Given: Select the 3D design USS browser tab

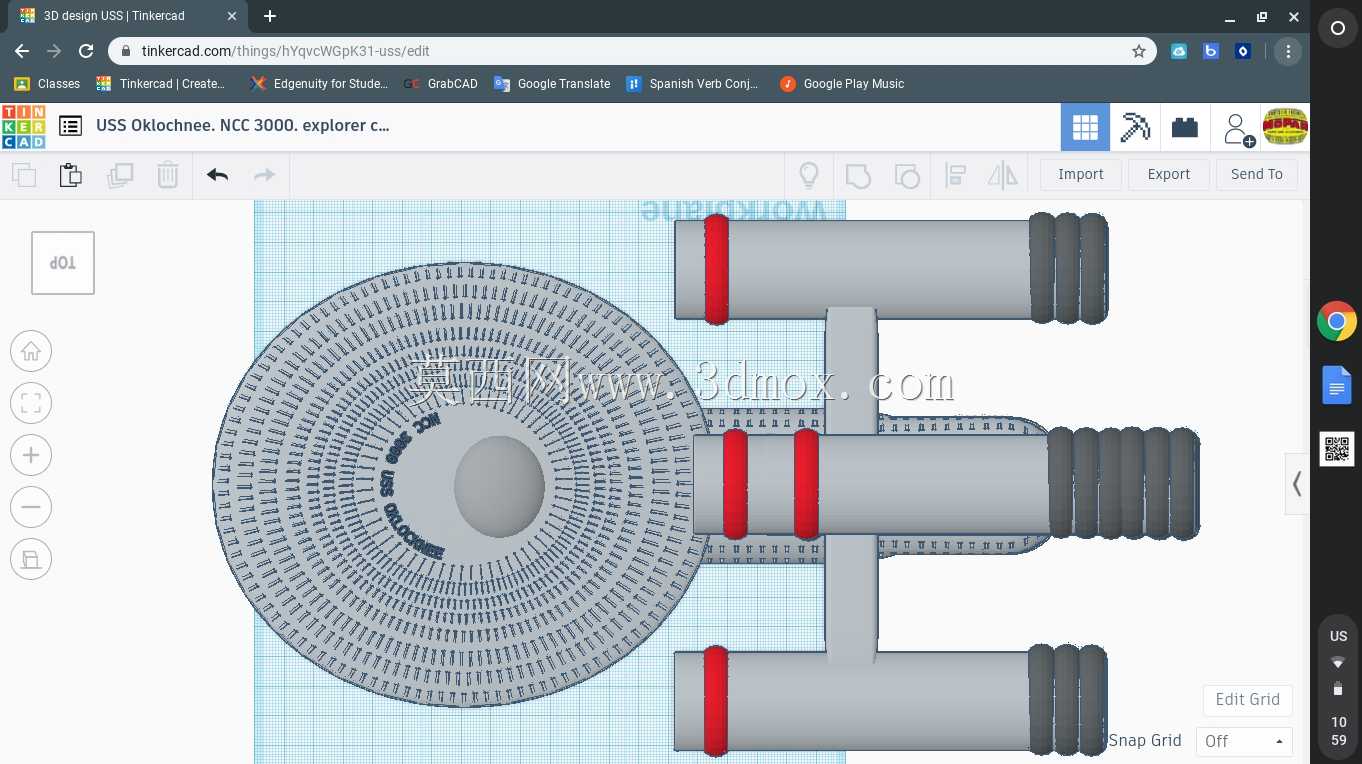Looking at the screenshot, I should (x=128, y=17).
